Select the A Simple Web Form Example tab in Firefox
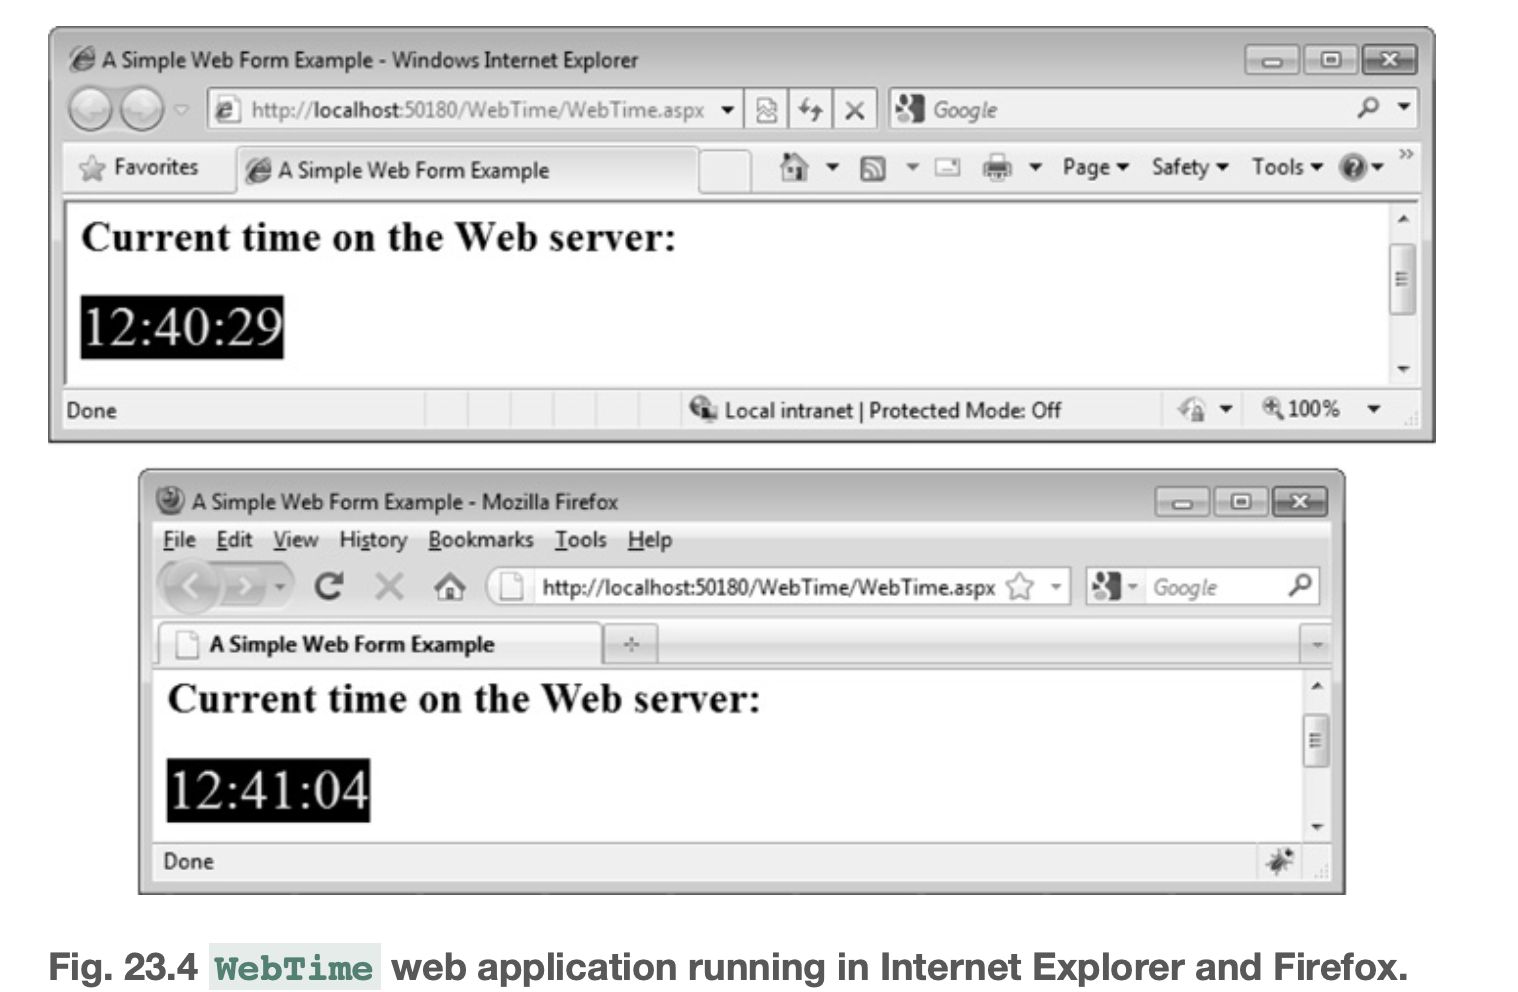 click(x=350, y=644)
